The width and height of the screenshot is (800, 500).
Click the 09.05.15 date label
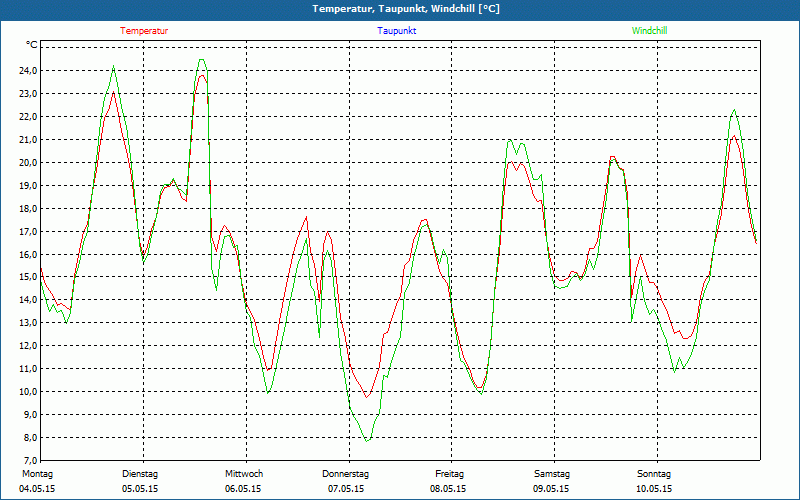tap(551, 489)
